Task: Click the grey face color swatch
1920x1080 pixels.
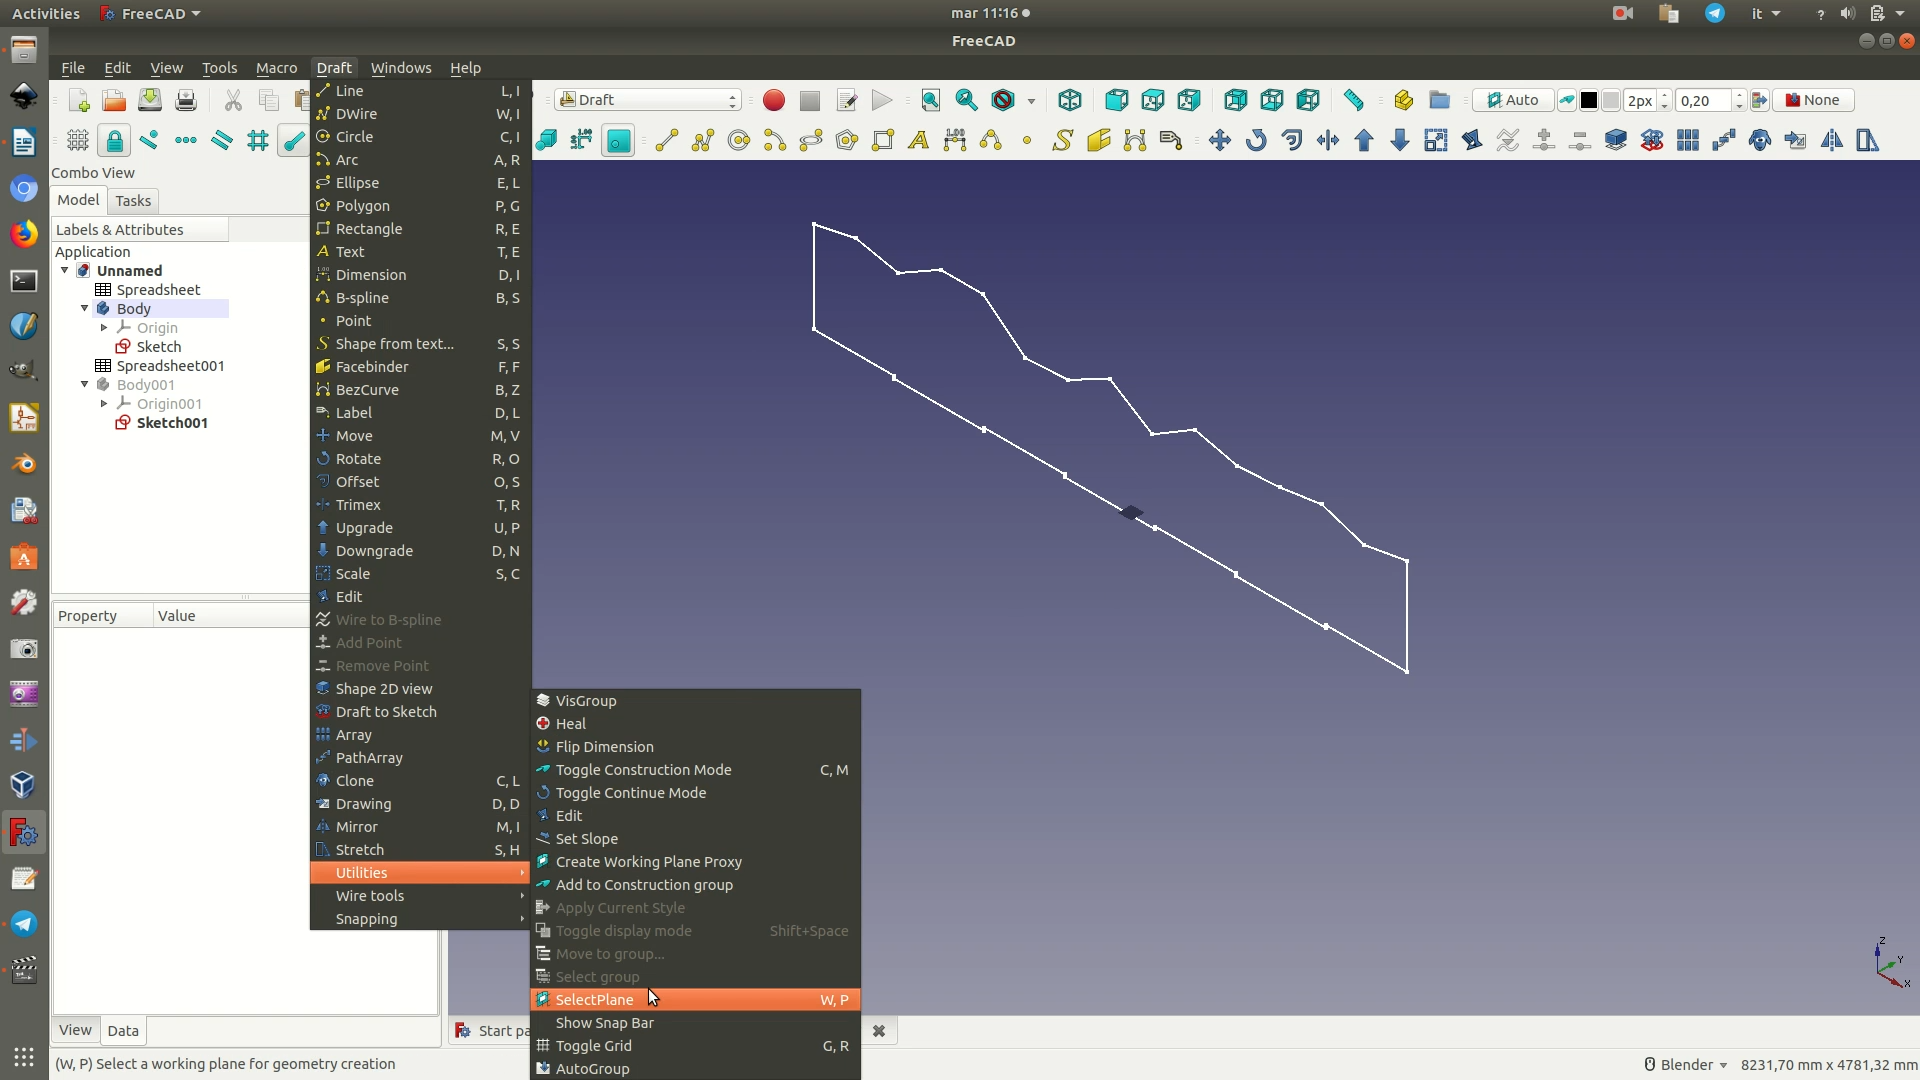Action: click(1611, 100)
